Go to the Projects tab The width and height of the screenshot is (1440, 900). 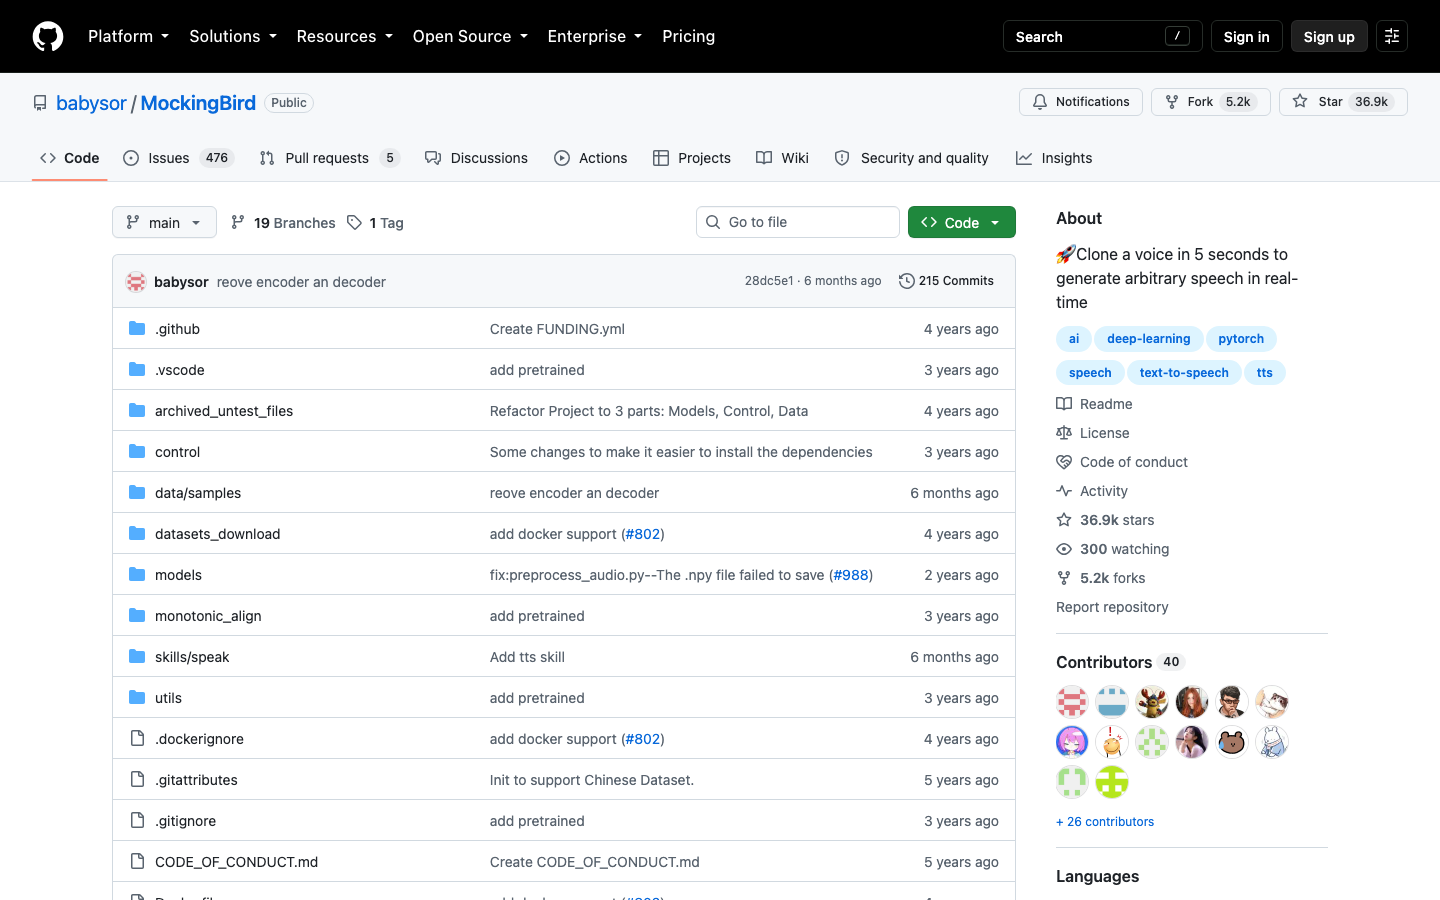pos(692,158)
